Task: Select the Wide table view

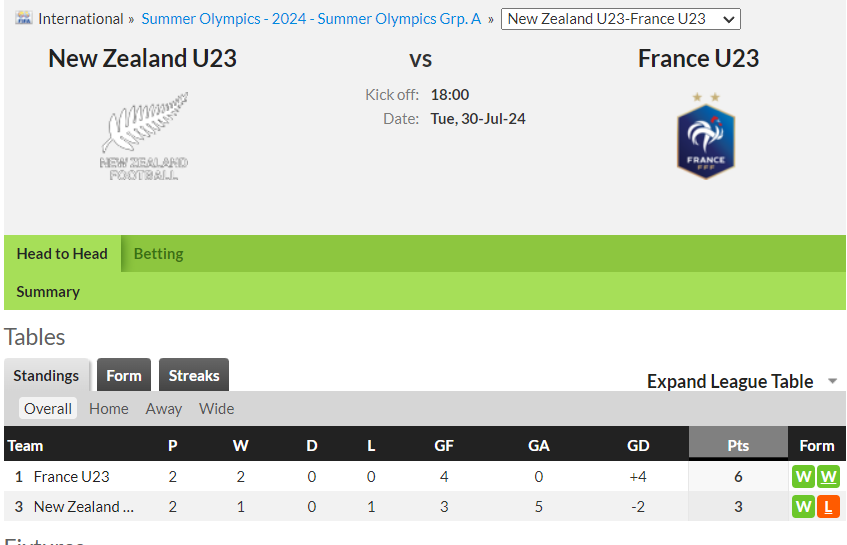Action: click(217, 408)
